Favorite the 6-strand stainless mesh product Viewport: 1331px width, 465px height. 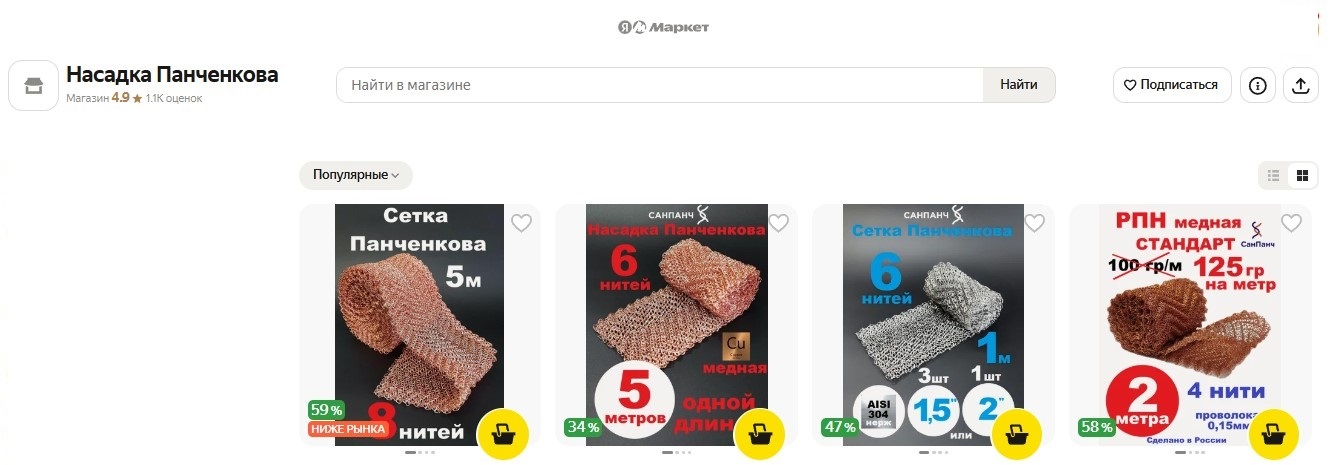click(x=1034, y=223)
